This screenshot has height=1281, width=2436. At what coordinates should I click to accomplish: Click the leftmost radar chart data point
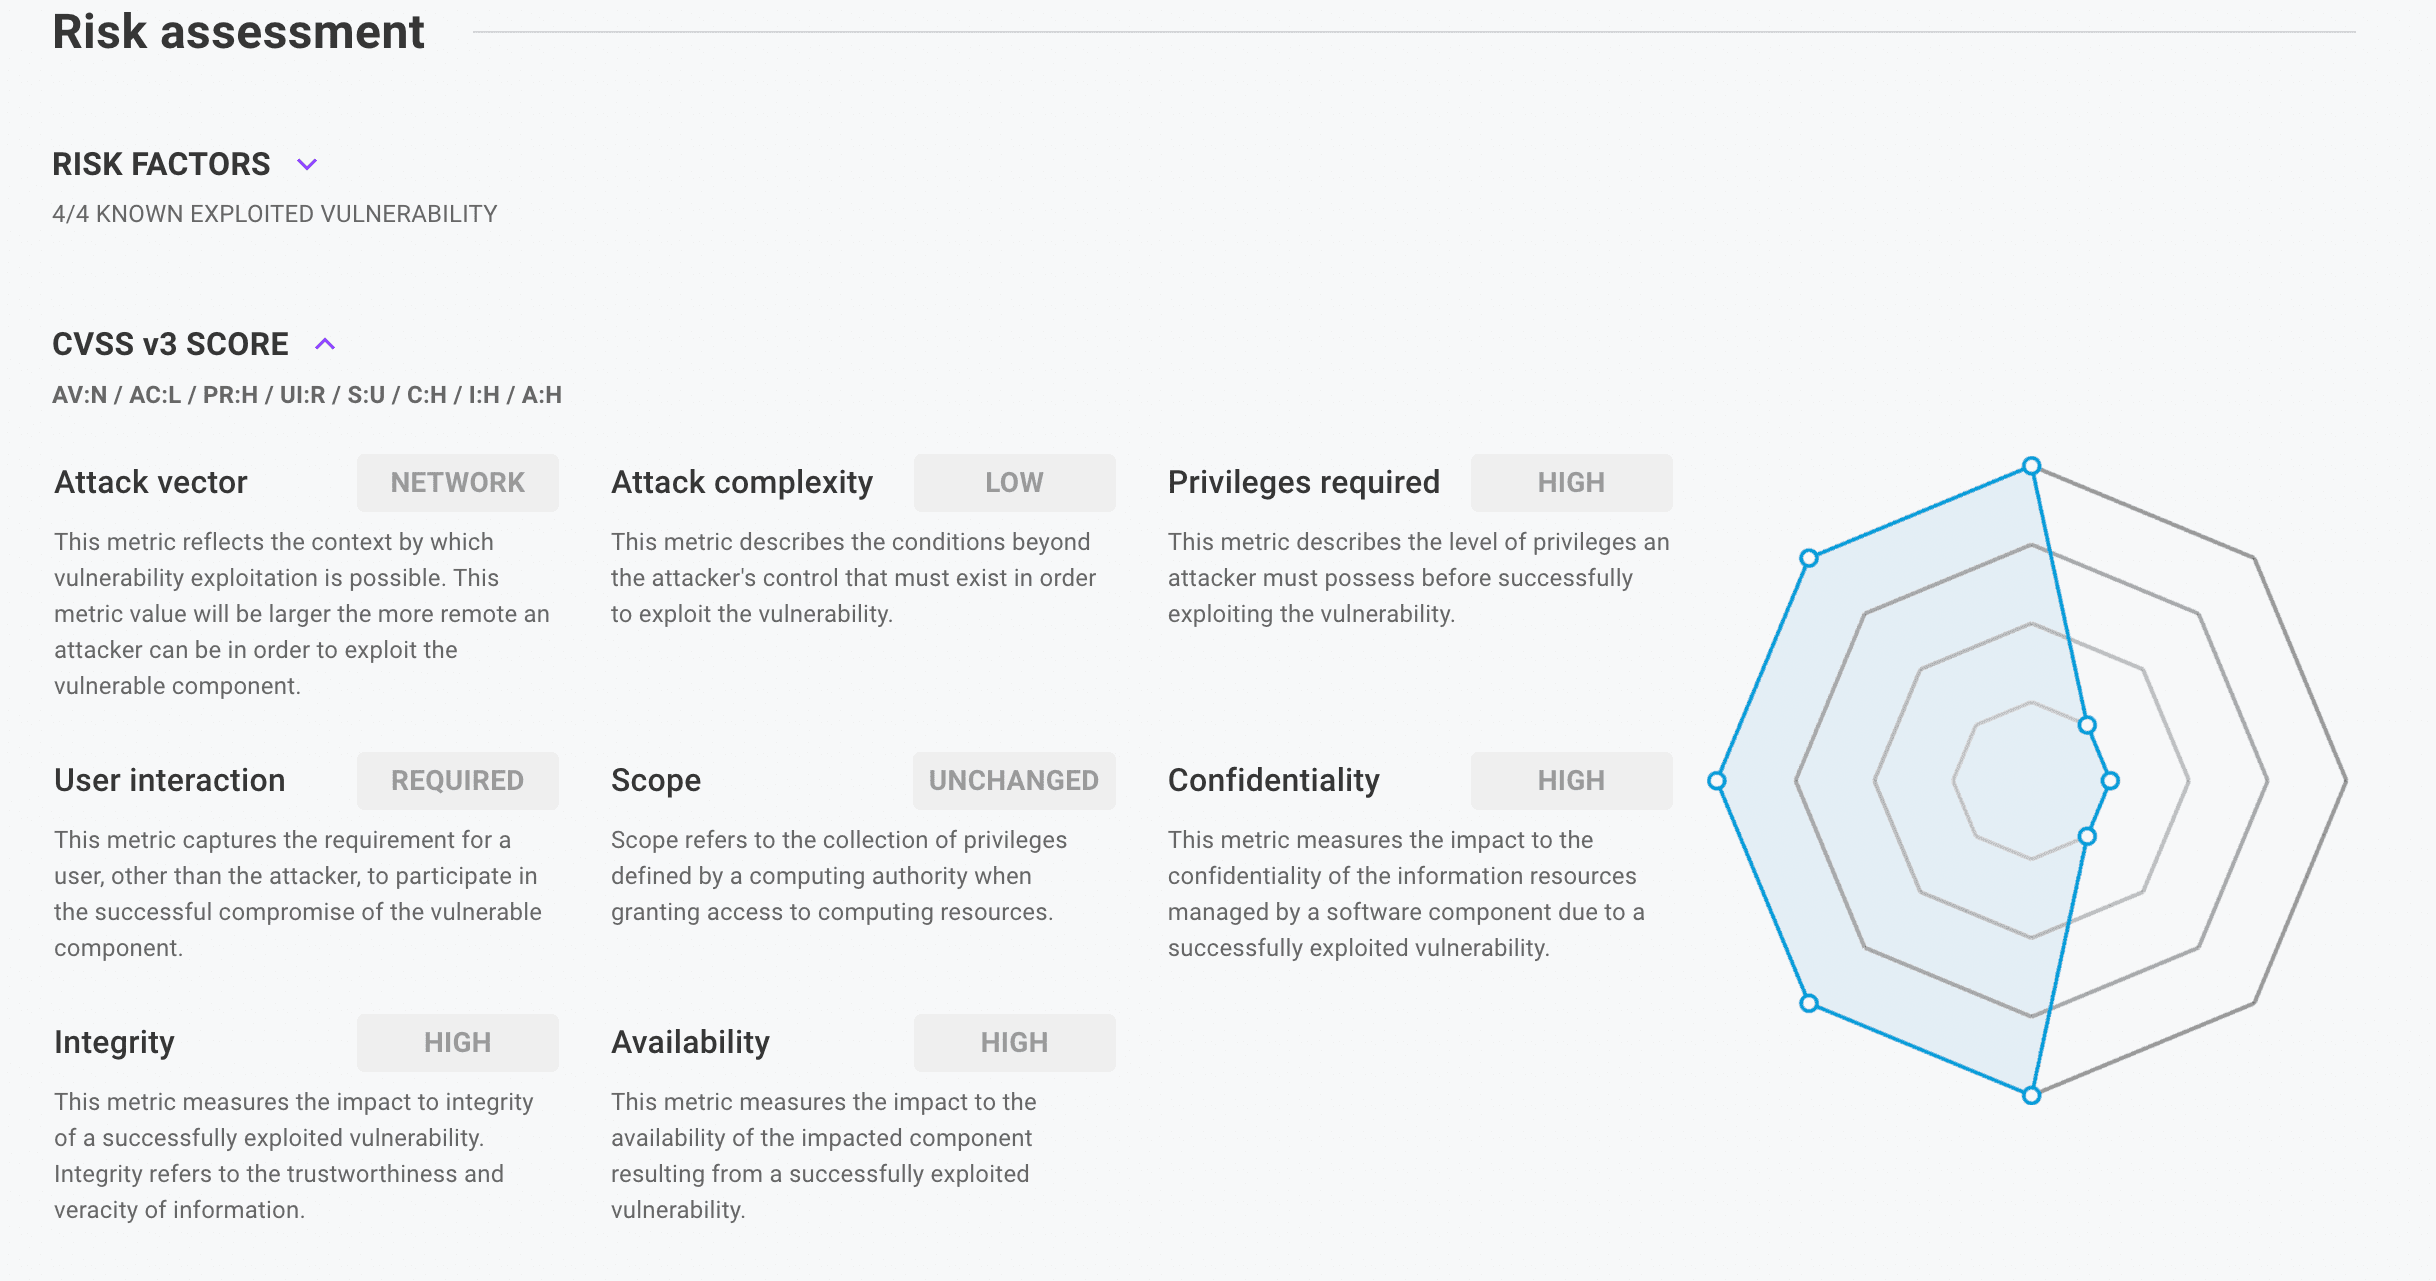click(x=1717, y=781)
